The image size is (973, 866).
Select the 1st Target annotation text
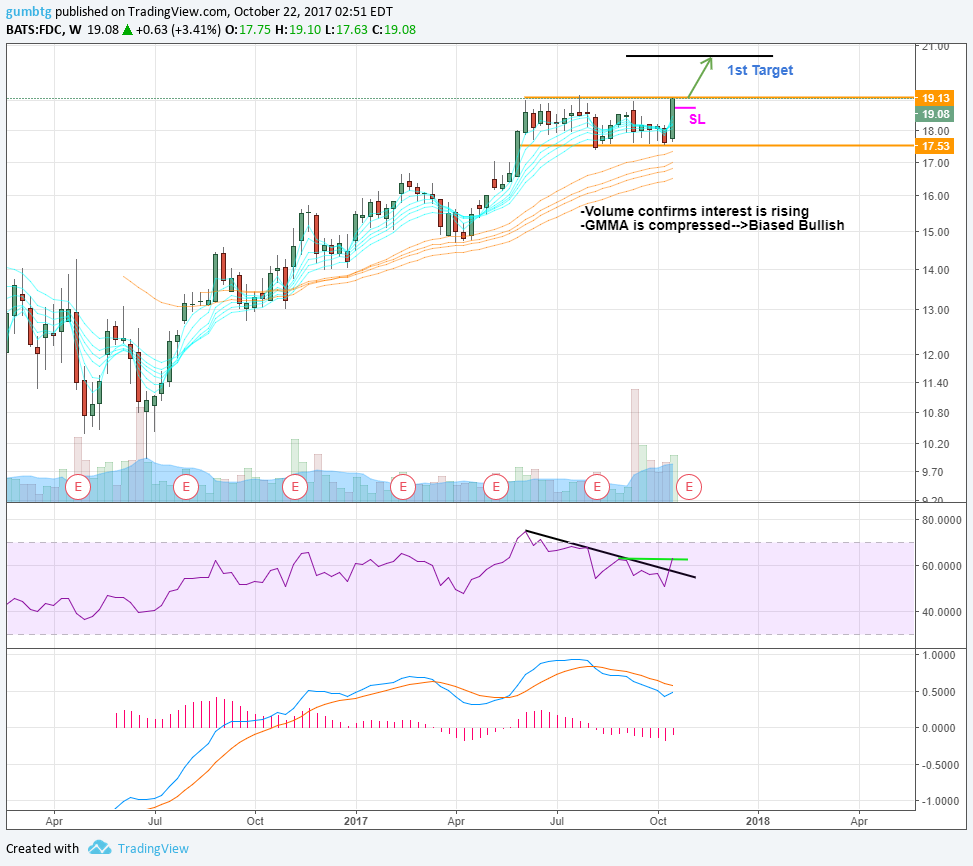pos(760,70)
